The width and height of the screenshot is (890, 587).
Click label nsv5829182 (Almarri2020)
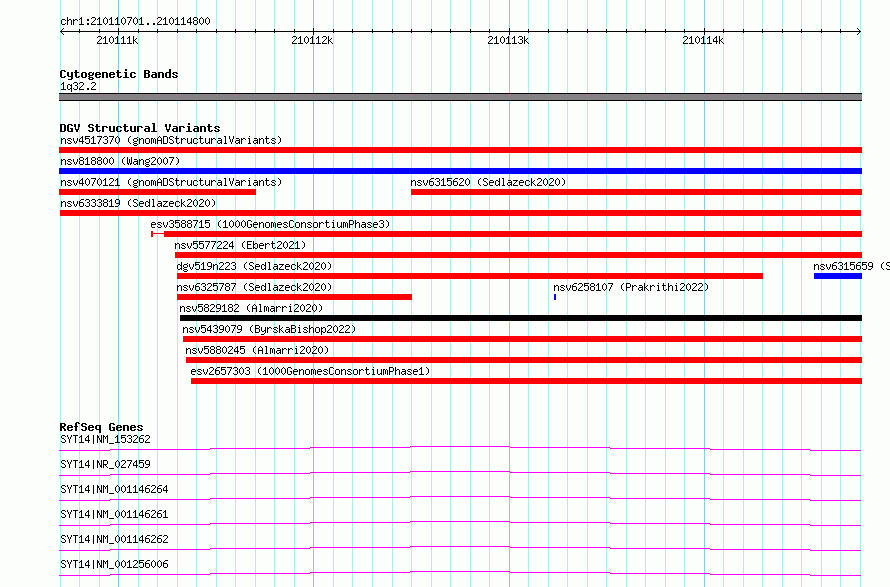[x=251, y=308]
